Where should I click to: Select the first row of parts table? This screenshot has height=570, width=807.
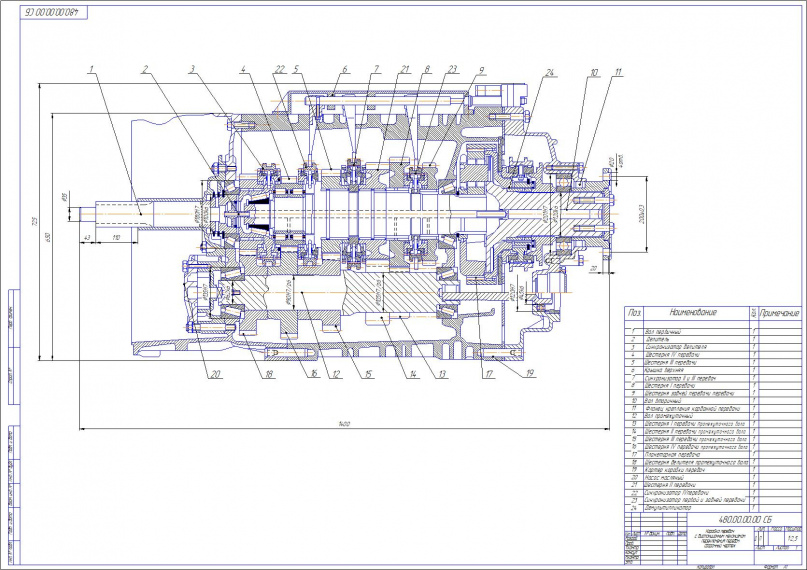(690, 330)
